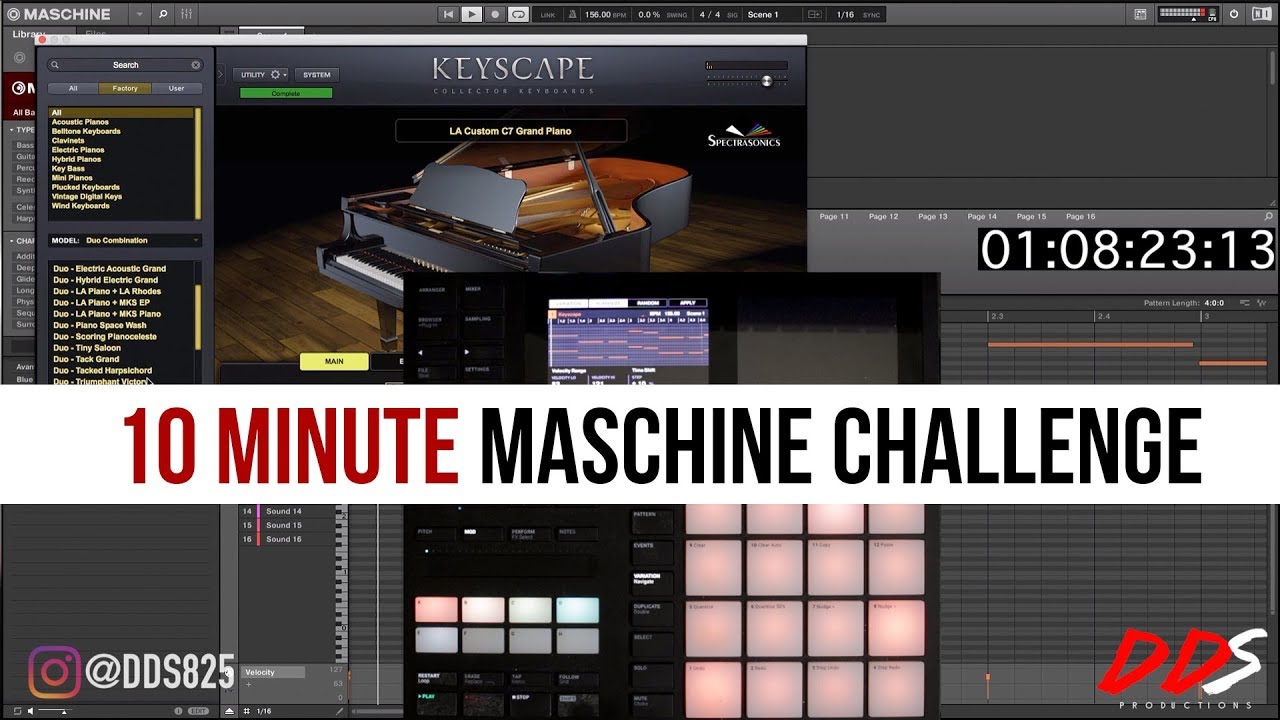Open the mixer view icon in the header
Viewport: 1280px width, 720px height.
[x=187, y=14]
